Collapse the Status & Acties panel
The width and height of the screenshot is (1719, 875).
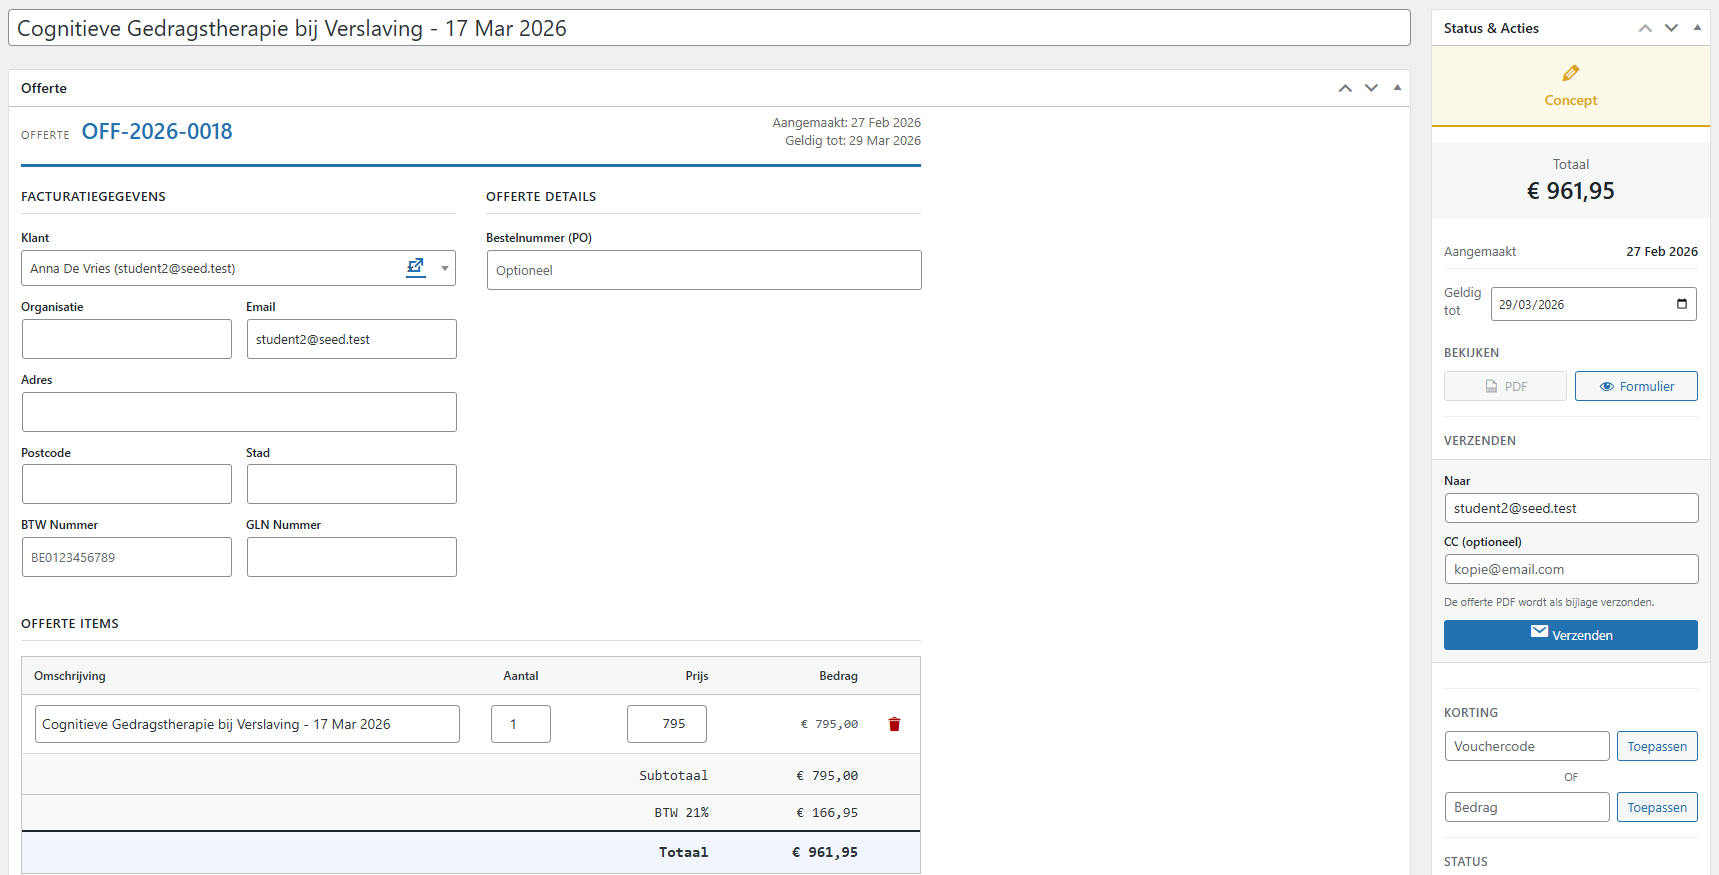point(1697,28)
